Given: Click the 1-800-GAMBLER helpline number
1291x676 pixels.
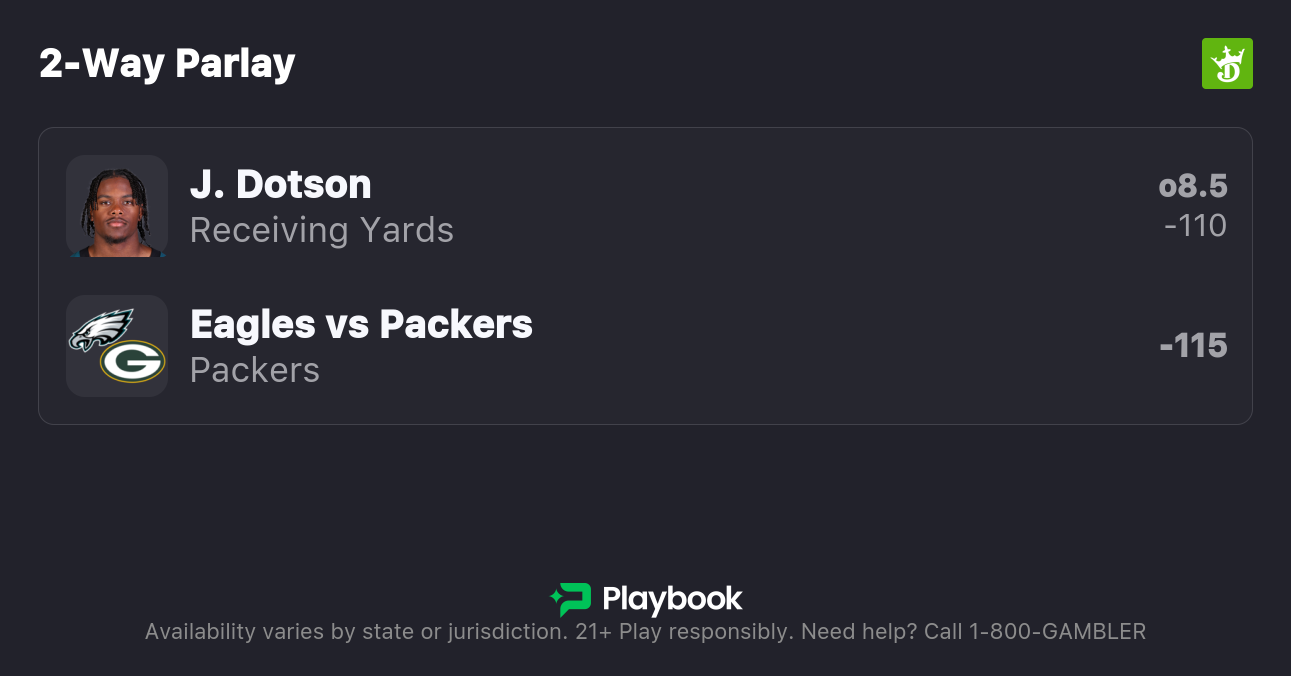Looking at the screenshot, I should pyautogui.click(x=1056, y=632).
